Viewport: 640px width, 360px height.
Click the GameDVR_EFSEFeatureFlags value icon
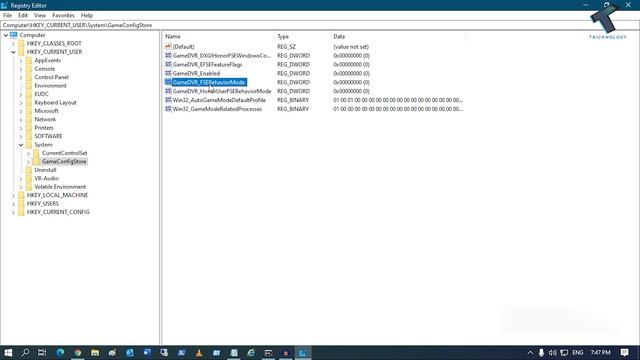168,64
